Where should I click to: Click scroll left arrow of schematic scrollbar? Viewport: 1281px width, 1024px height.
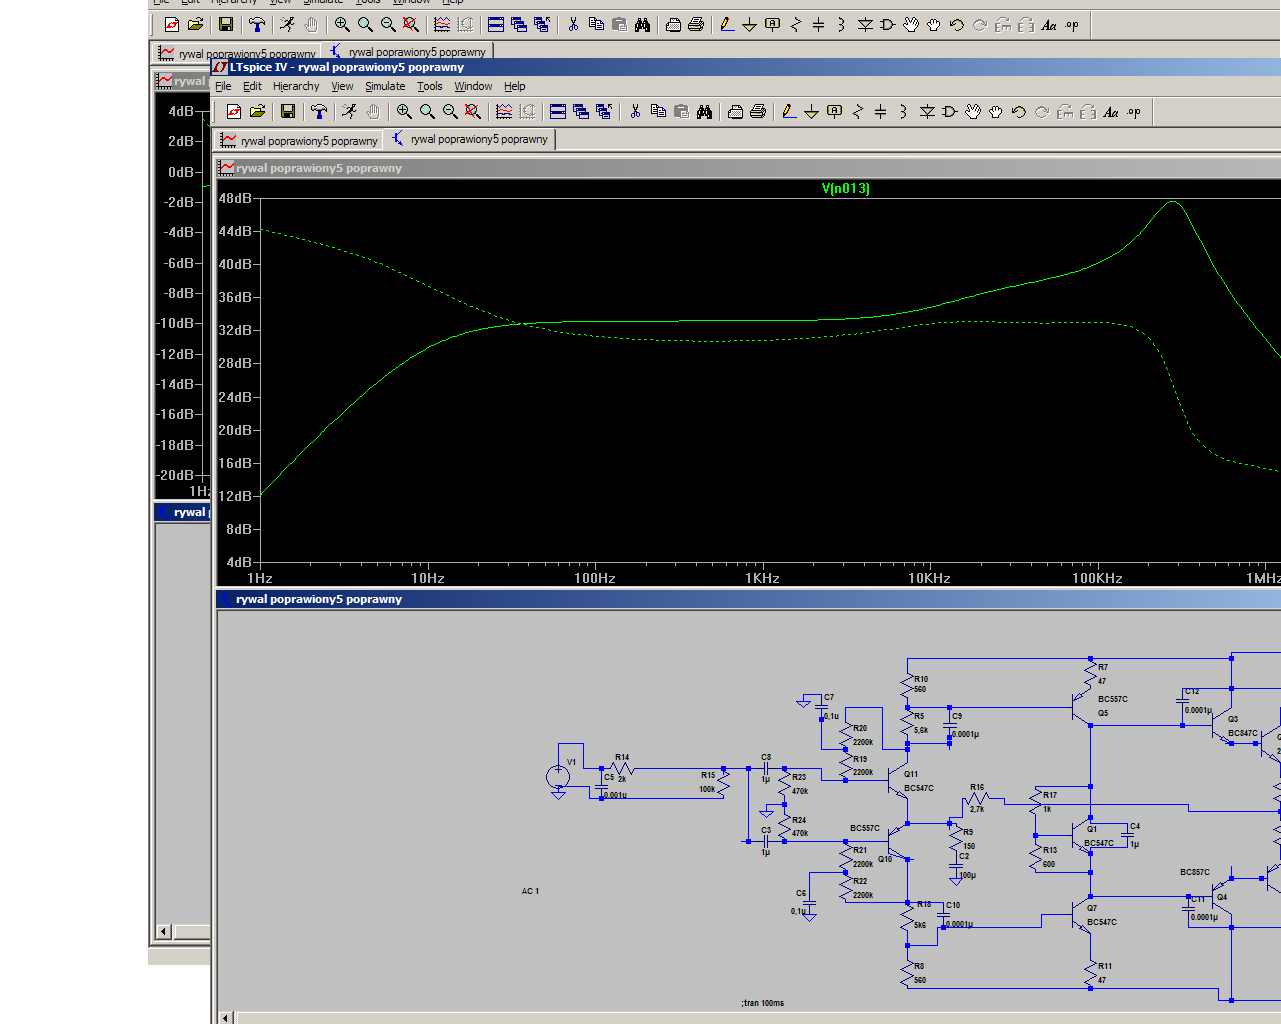(226, 1018)
